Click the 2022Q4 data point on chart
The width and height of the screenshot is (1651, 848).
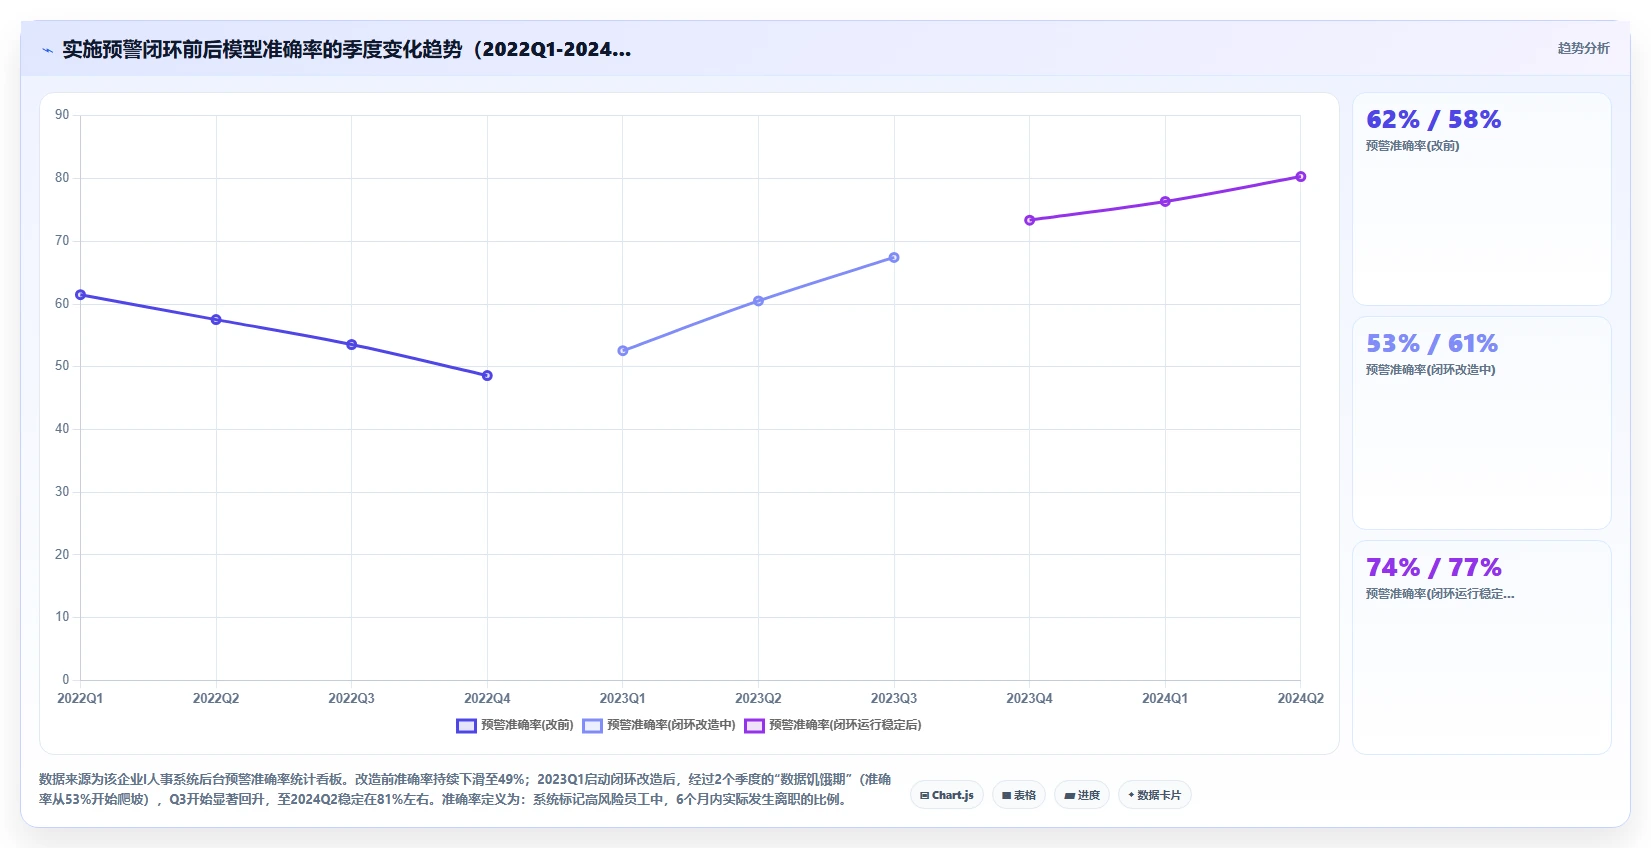tap(487, 376)
